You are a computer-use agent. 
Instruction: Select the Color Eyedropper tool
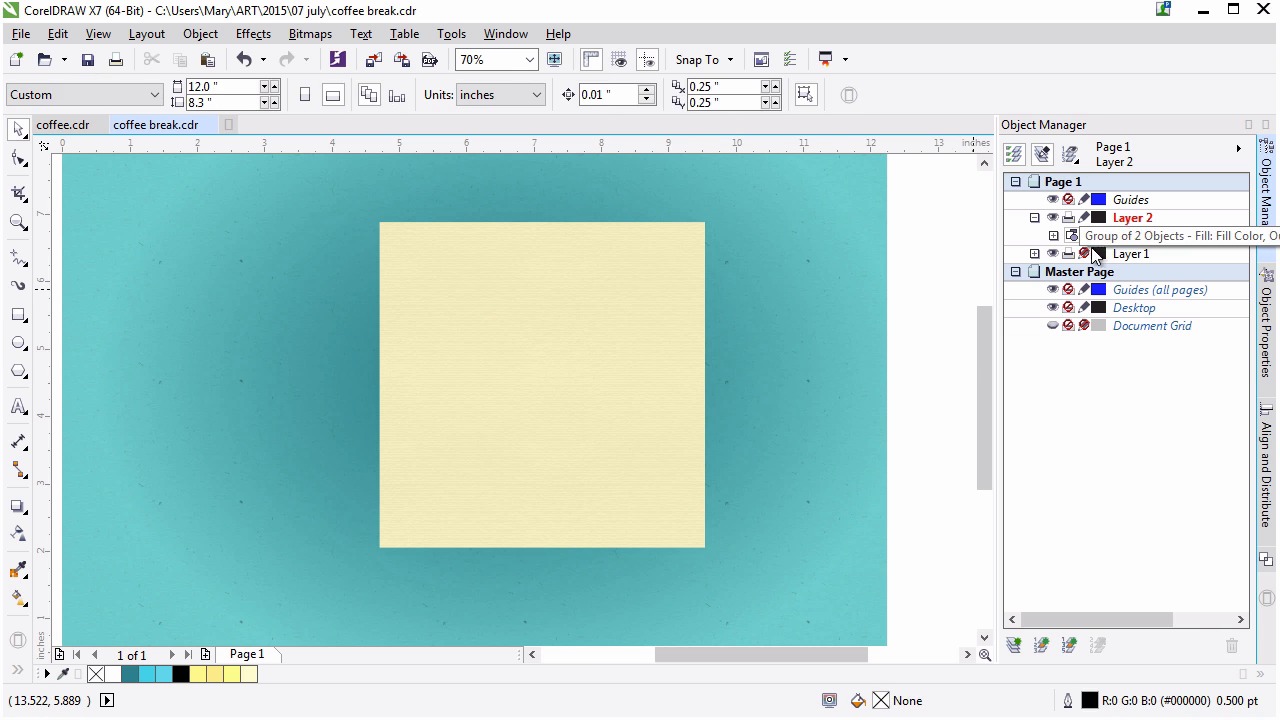[18, 570]
